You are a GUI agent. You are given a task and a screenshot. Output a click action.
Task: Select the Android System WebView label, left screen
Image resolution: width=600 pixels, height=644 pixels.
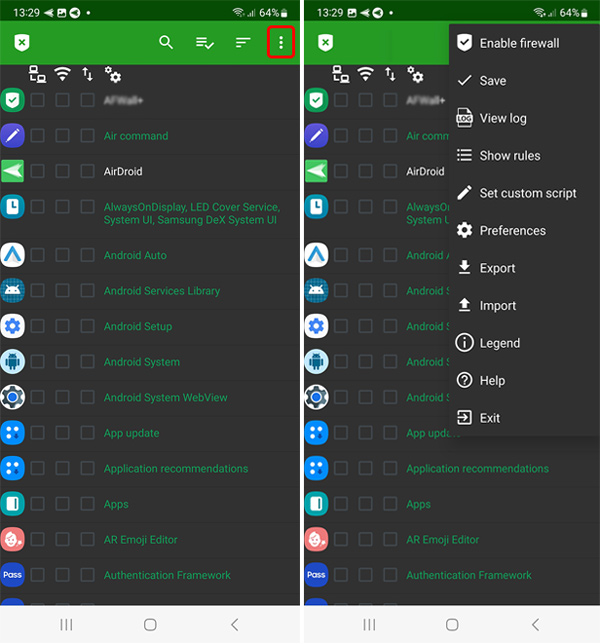click(x=166, y=398)
